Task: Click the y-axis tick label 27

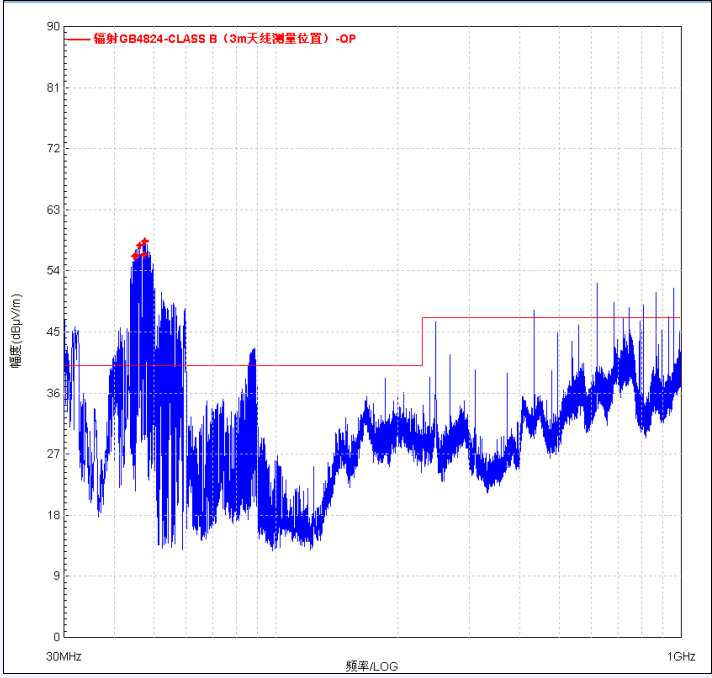Action: pos(53,454)
